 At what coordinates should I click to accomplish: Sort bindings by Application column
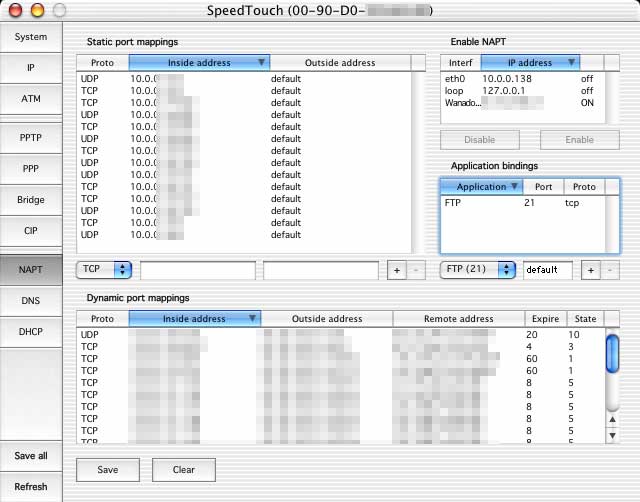point(482,187)
